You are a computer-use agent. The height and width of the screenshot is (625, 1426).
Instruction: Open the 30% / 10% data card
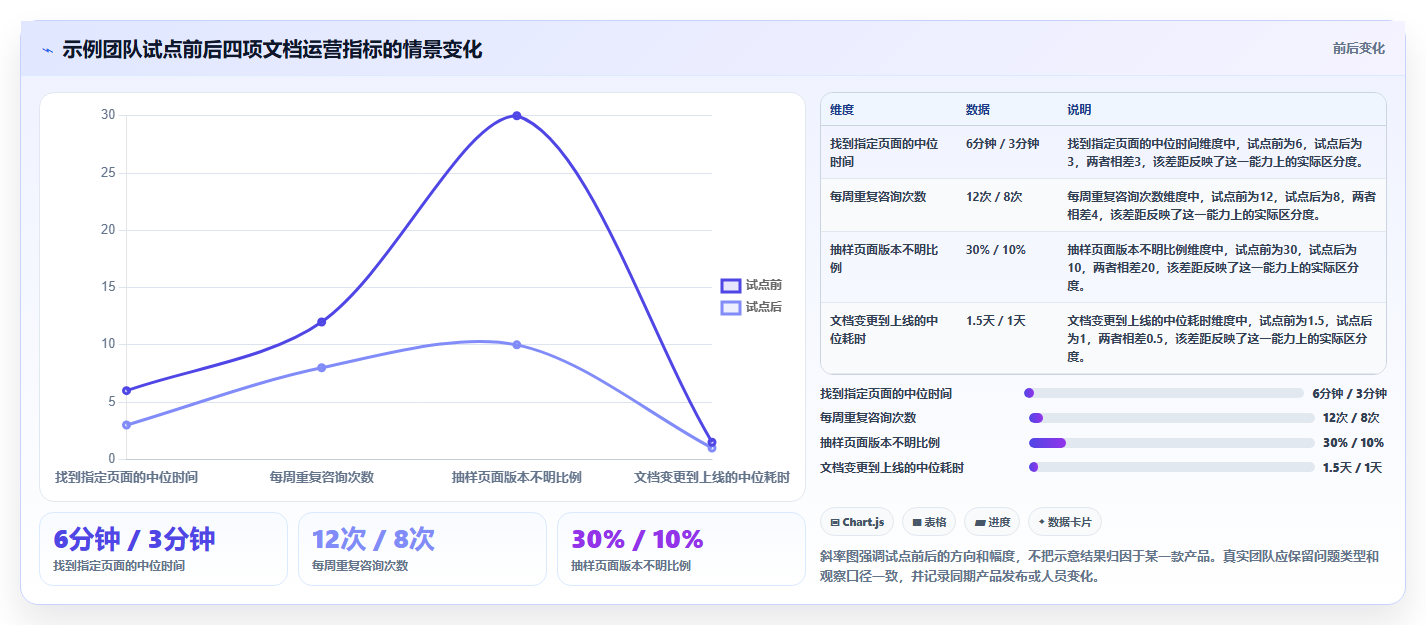click(x=681, y=549)
